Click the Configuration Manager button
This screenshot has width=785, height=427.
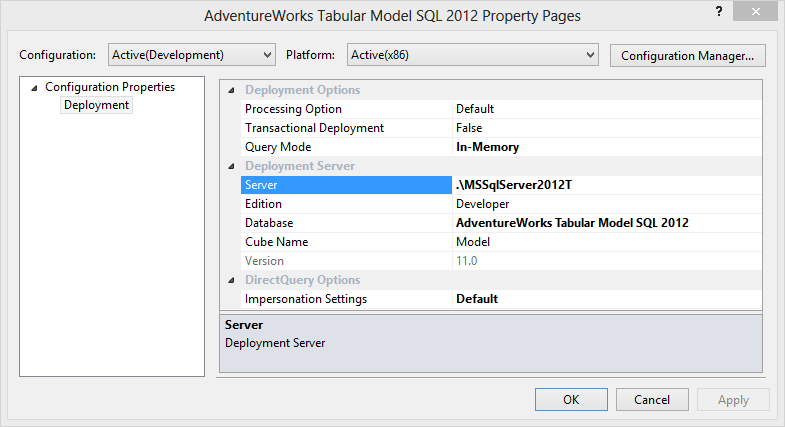[687, 56]
